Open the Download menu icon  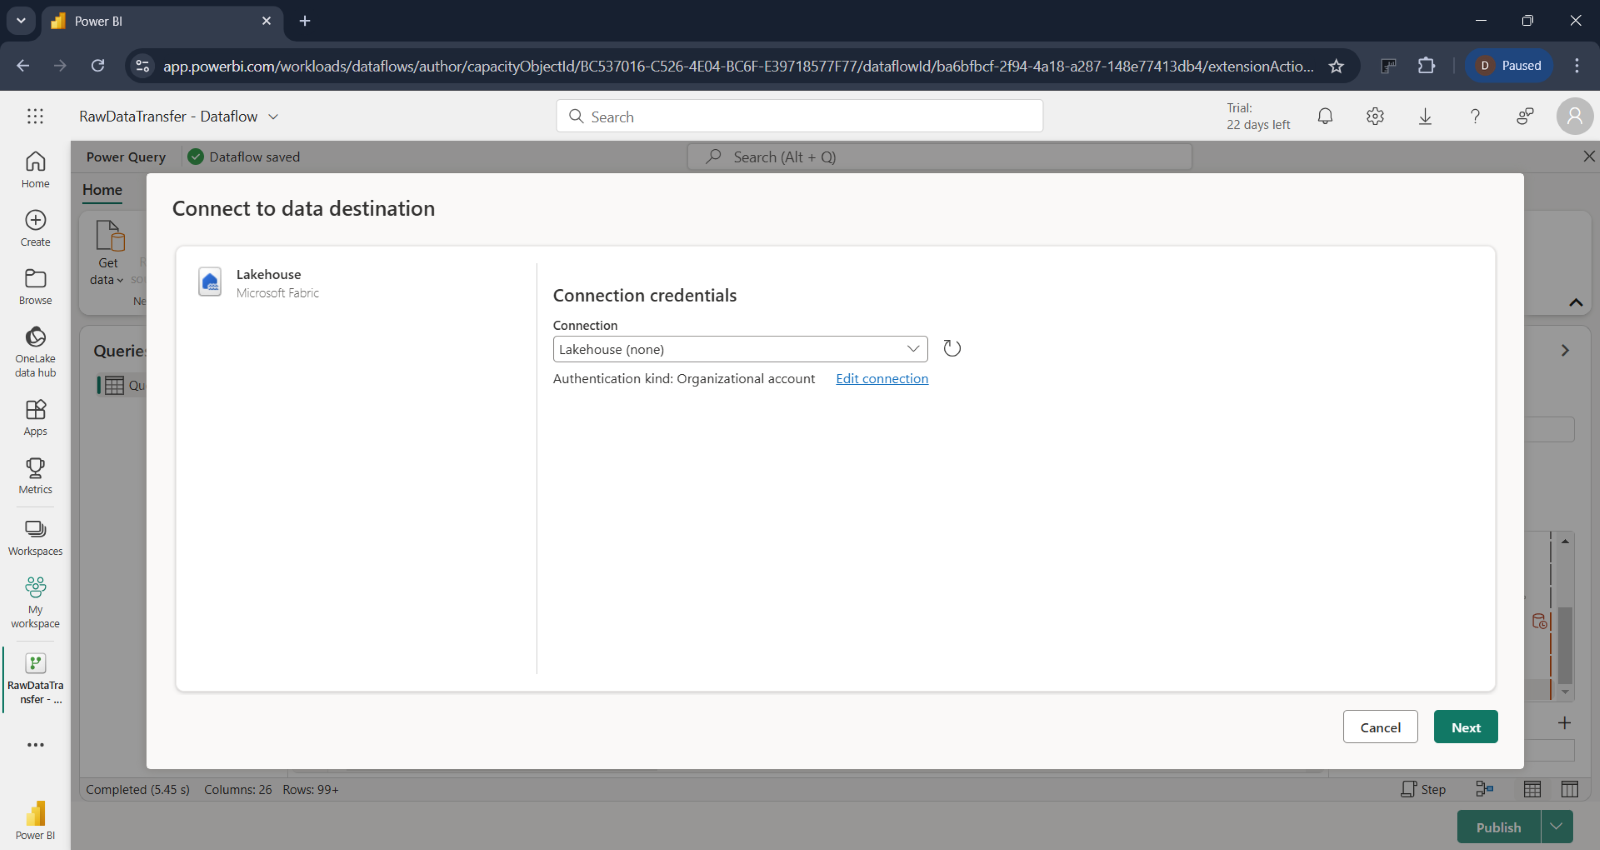point(1425,116)
